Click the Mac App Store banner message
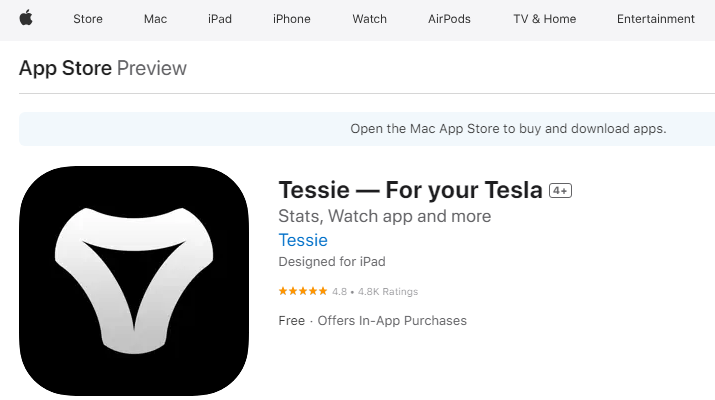 coord(508,129)
